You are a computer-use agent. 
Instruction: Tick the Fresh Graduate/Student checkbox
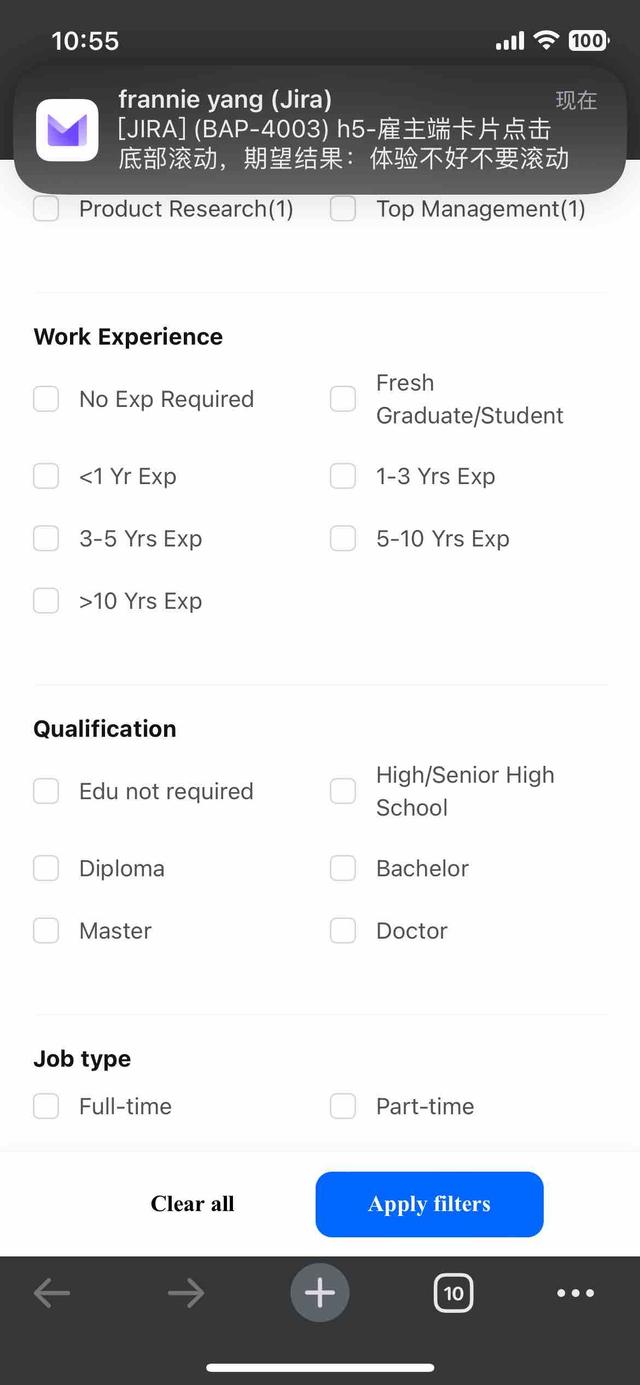coord(343,399)
